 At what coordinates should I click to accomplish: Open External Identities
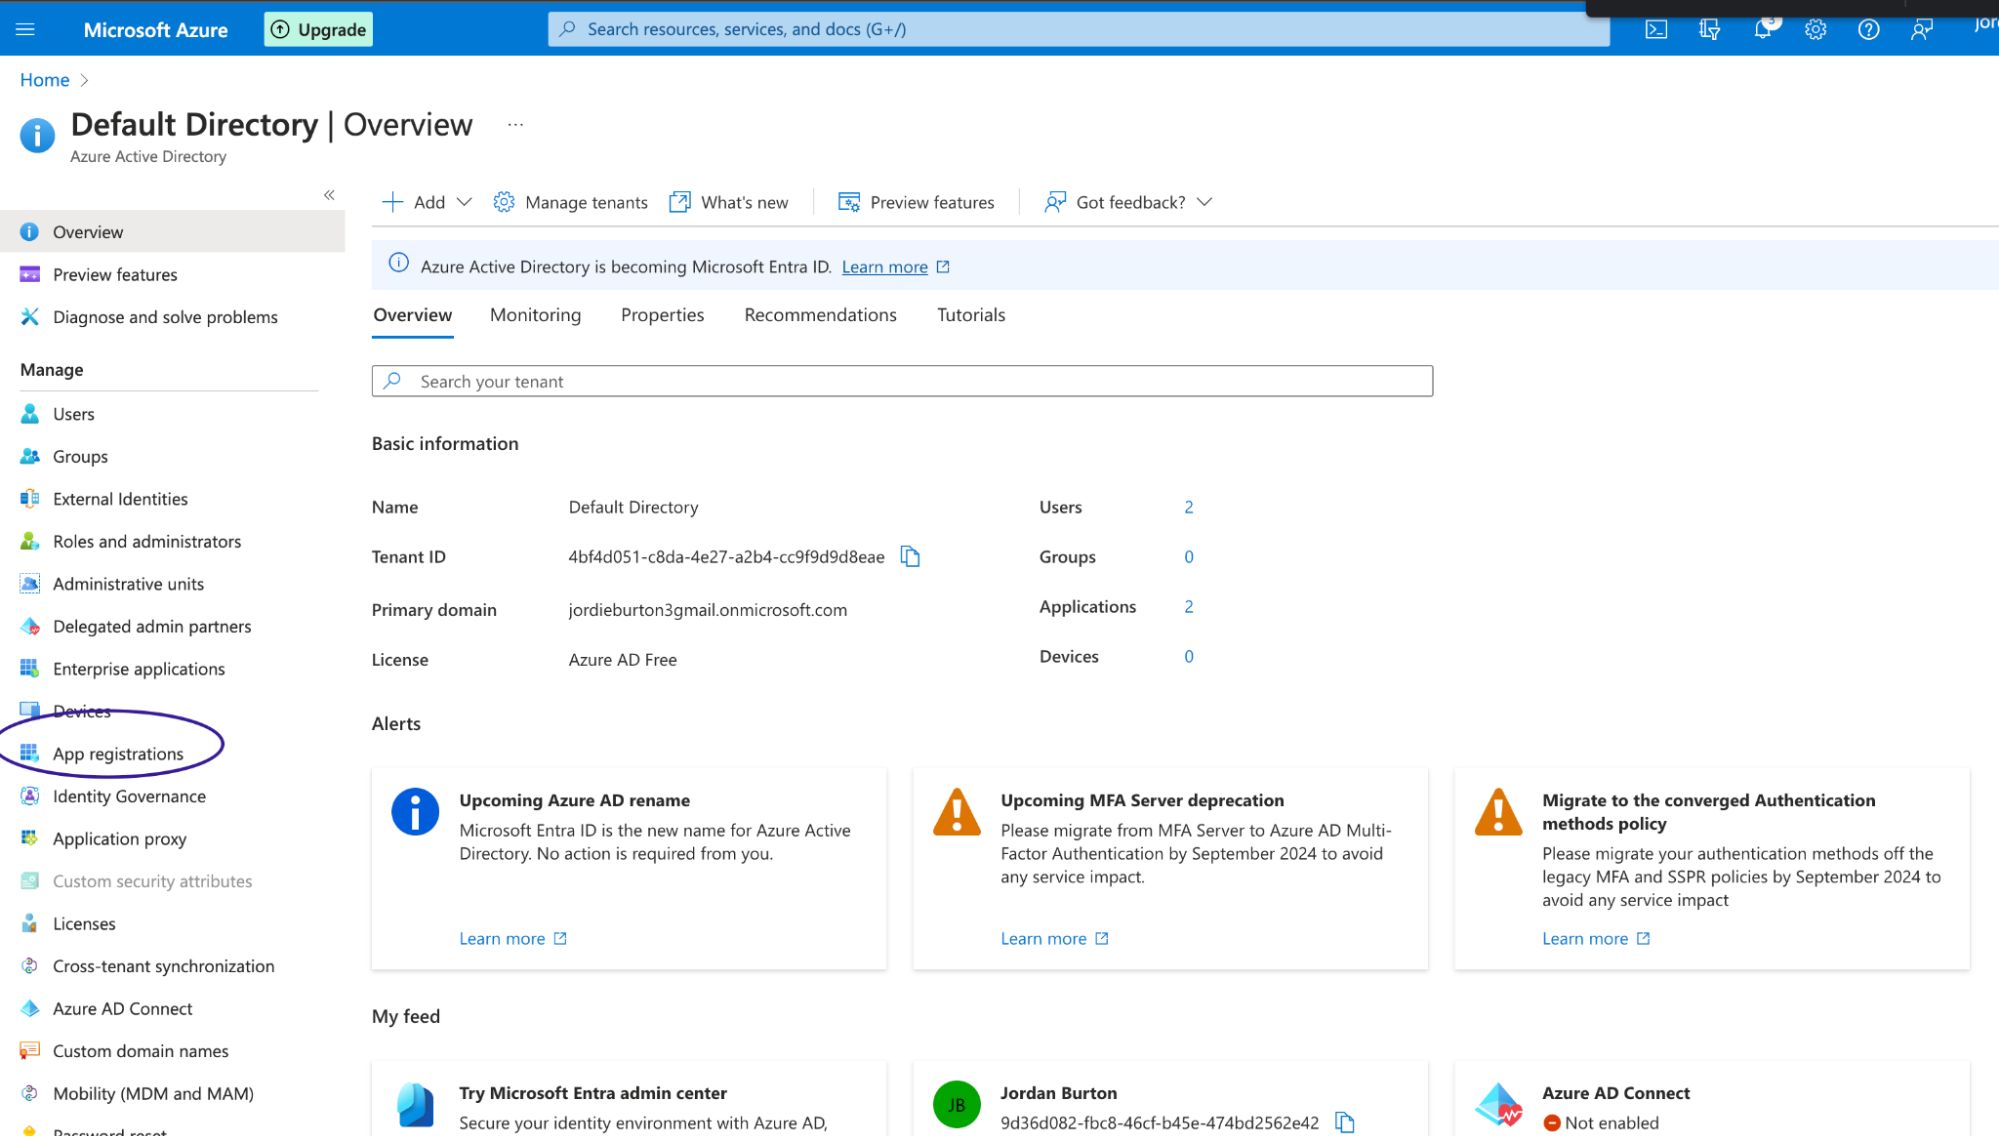tap(120, 499)
